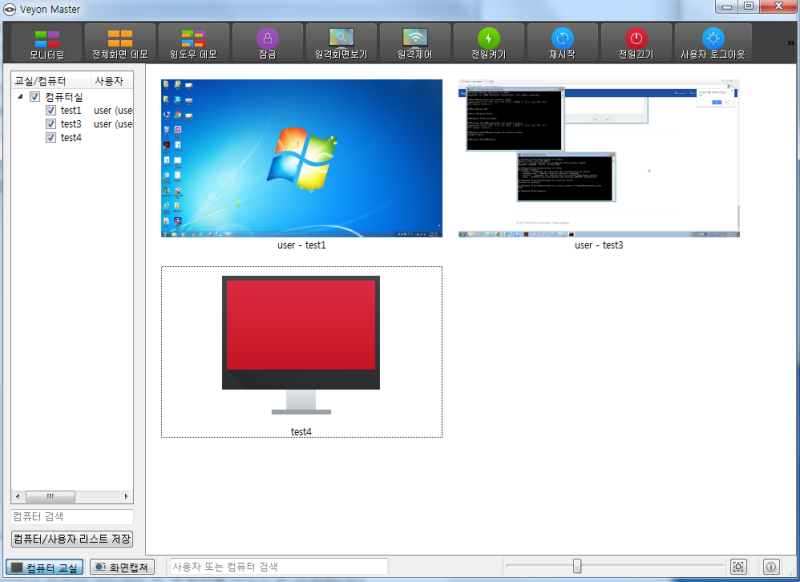
Task: Click the auto-adjust thumbnail size icon
Action: click(x=738, y=567)
